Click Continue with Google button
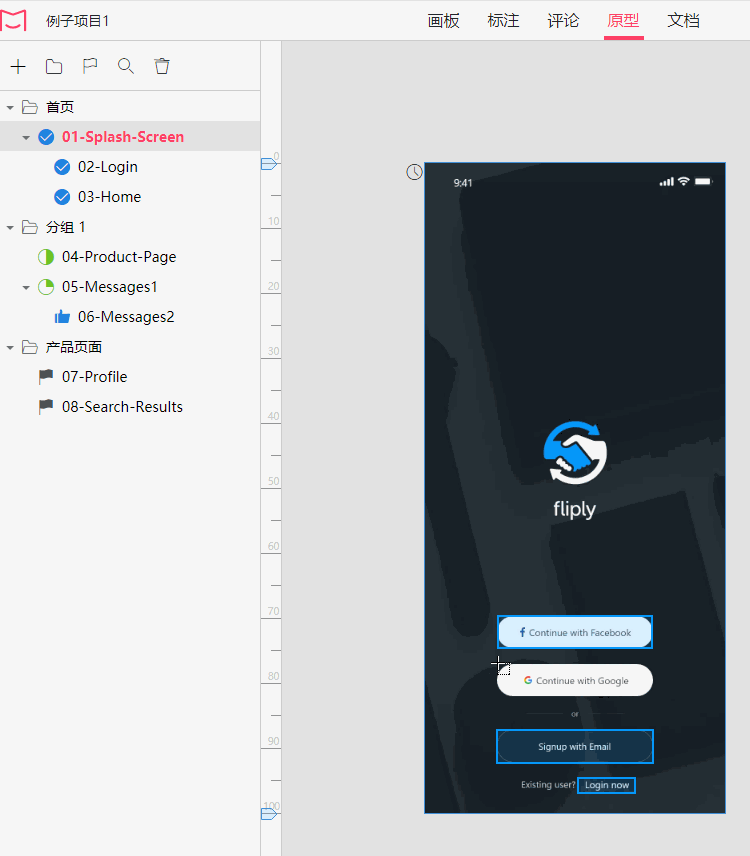 click(575, 680)
